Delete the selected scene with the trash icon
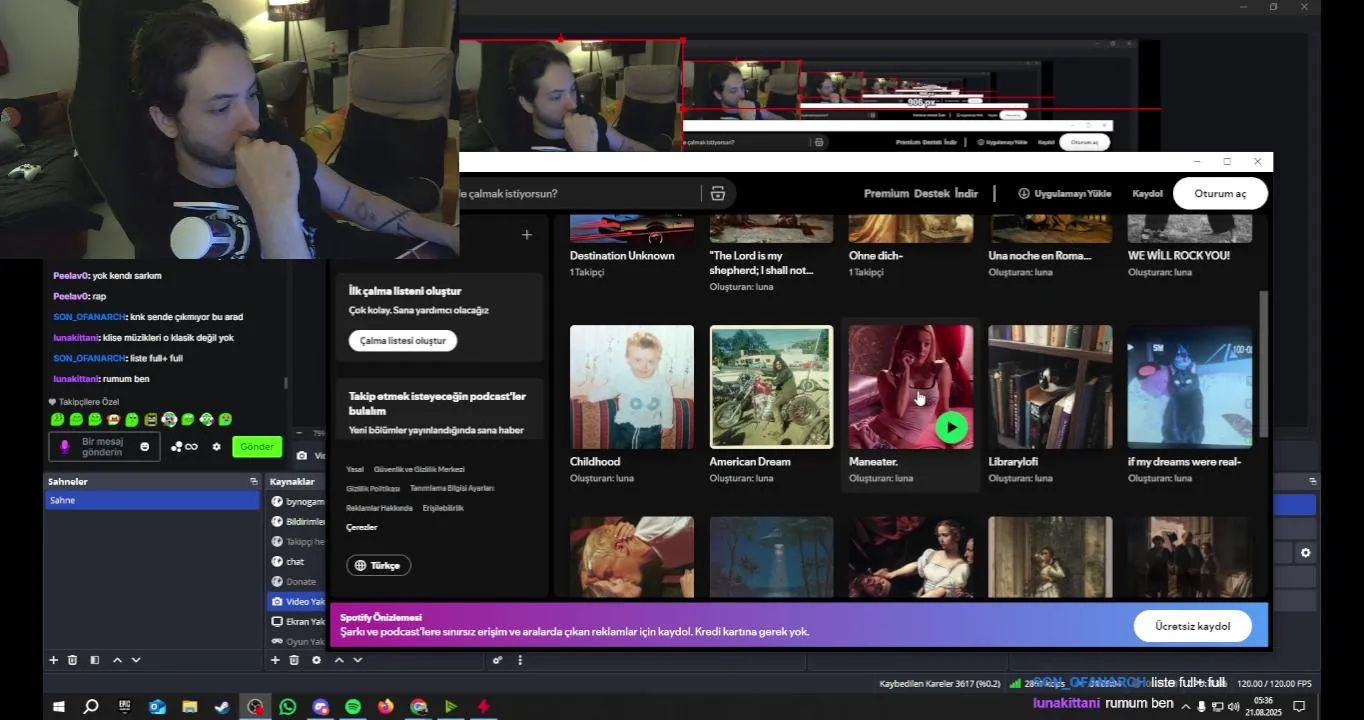 point(73,660)
